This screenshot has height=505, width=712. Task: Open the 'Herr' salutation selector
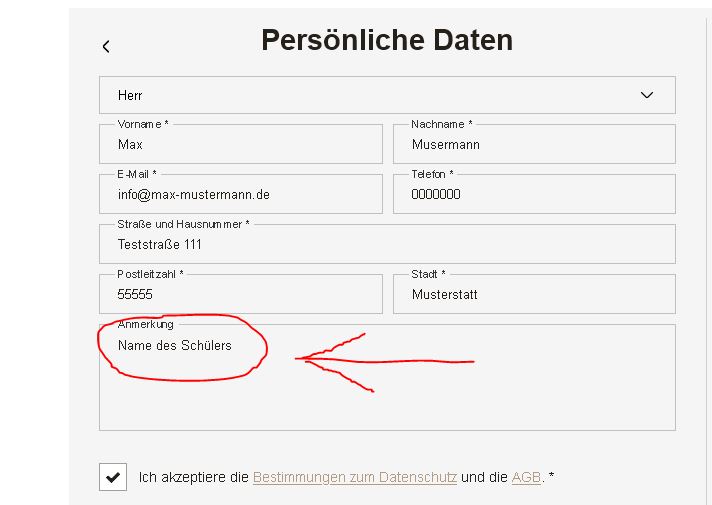(386, 95)
